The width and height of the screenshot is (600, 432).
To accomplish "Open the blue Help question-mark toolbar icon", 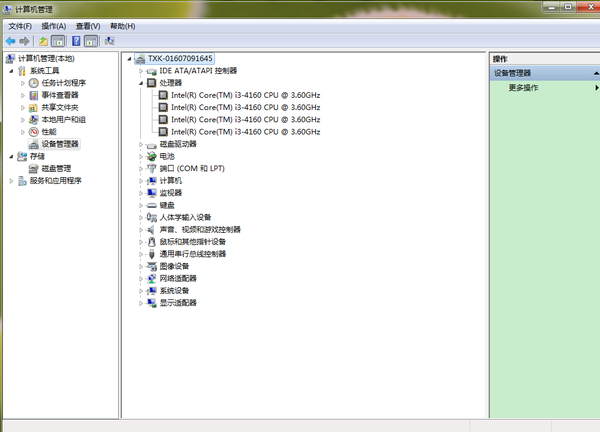I will click(x=76, y=41).
